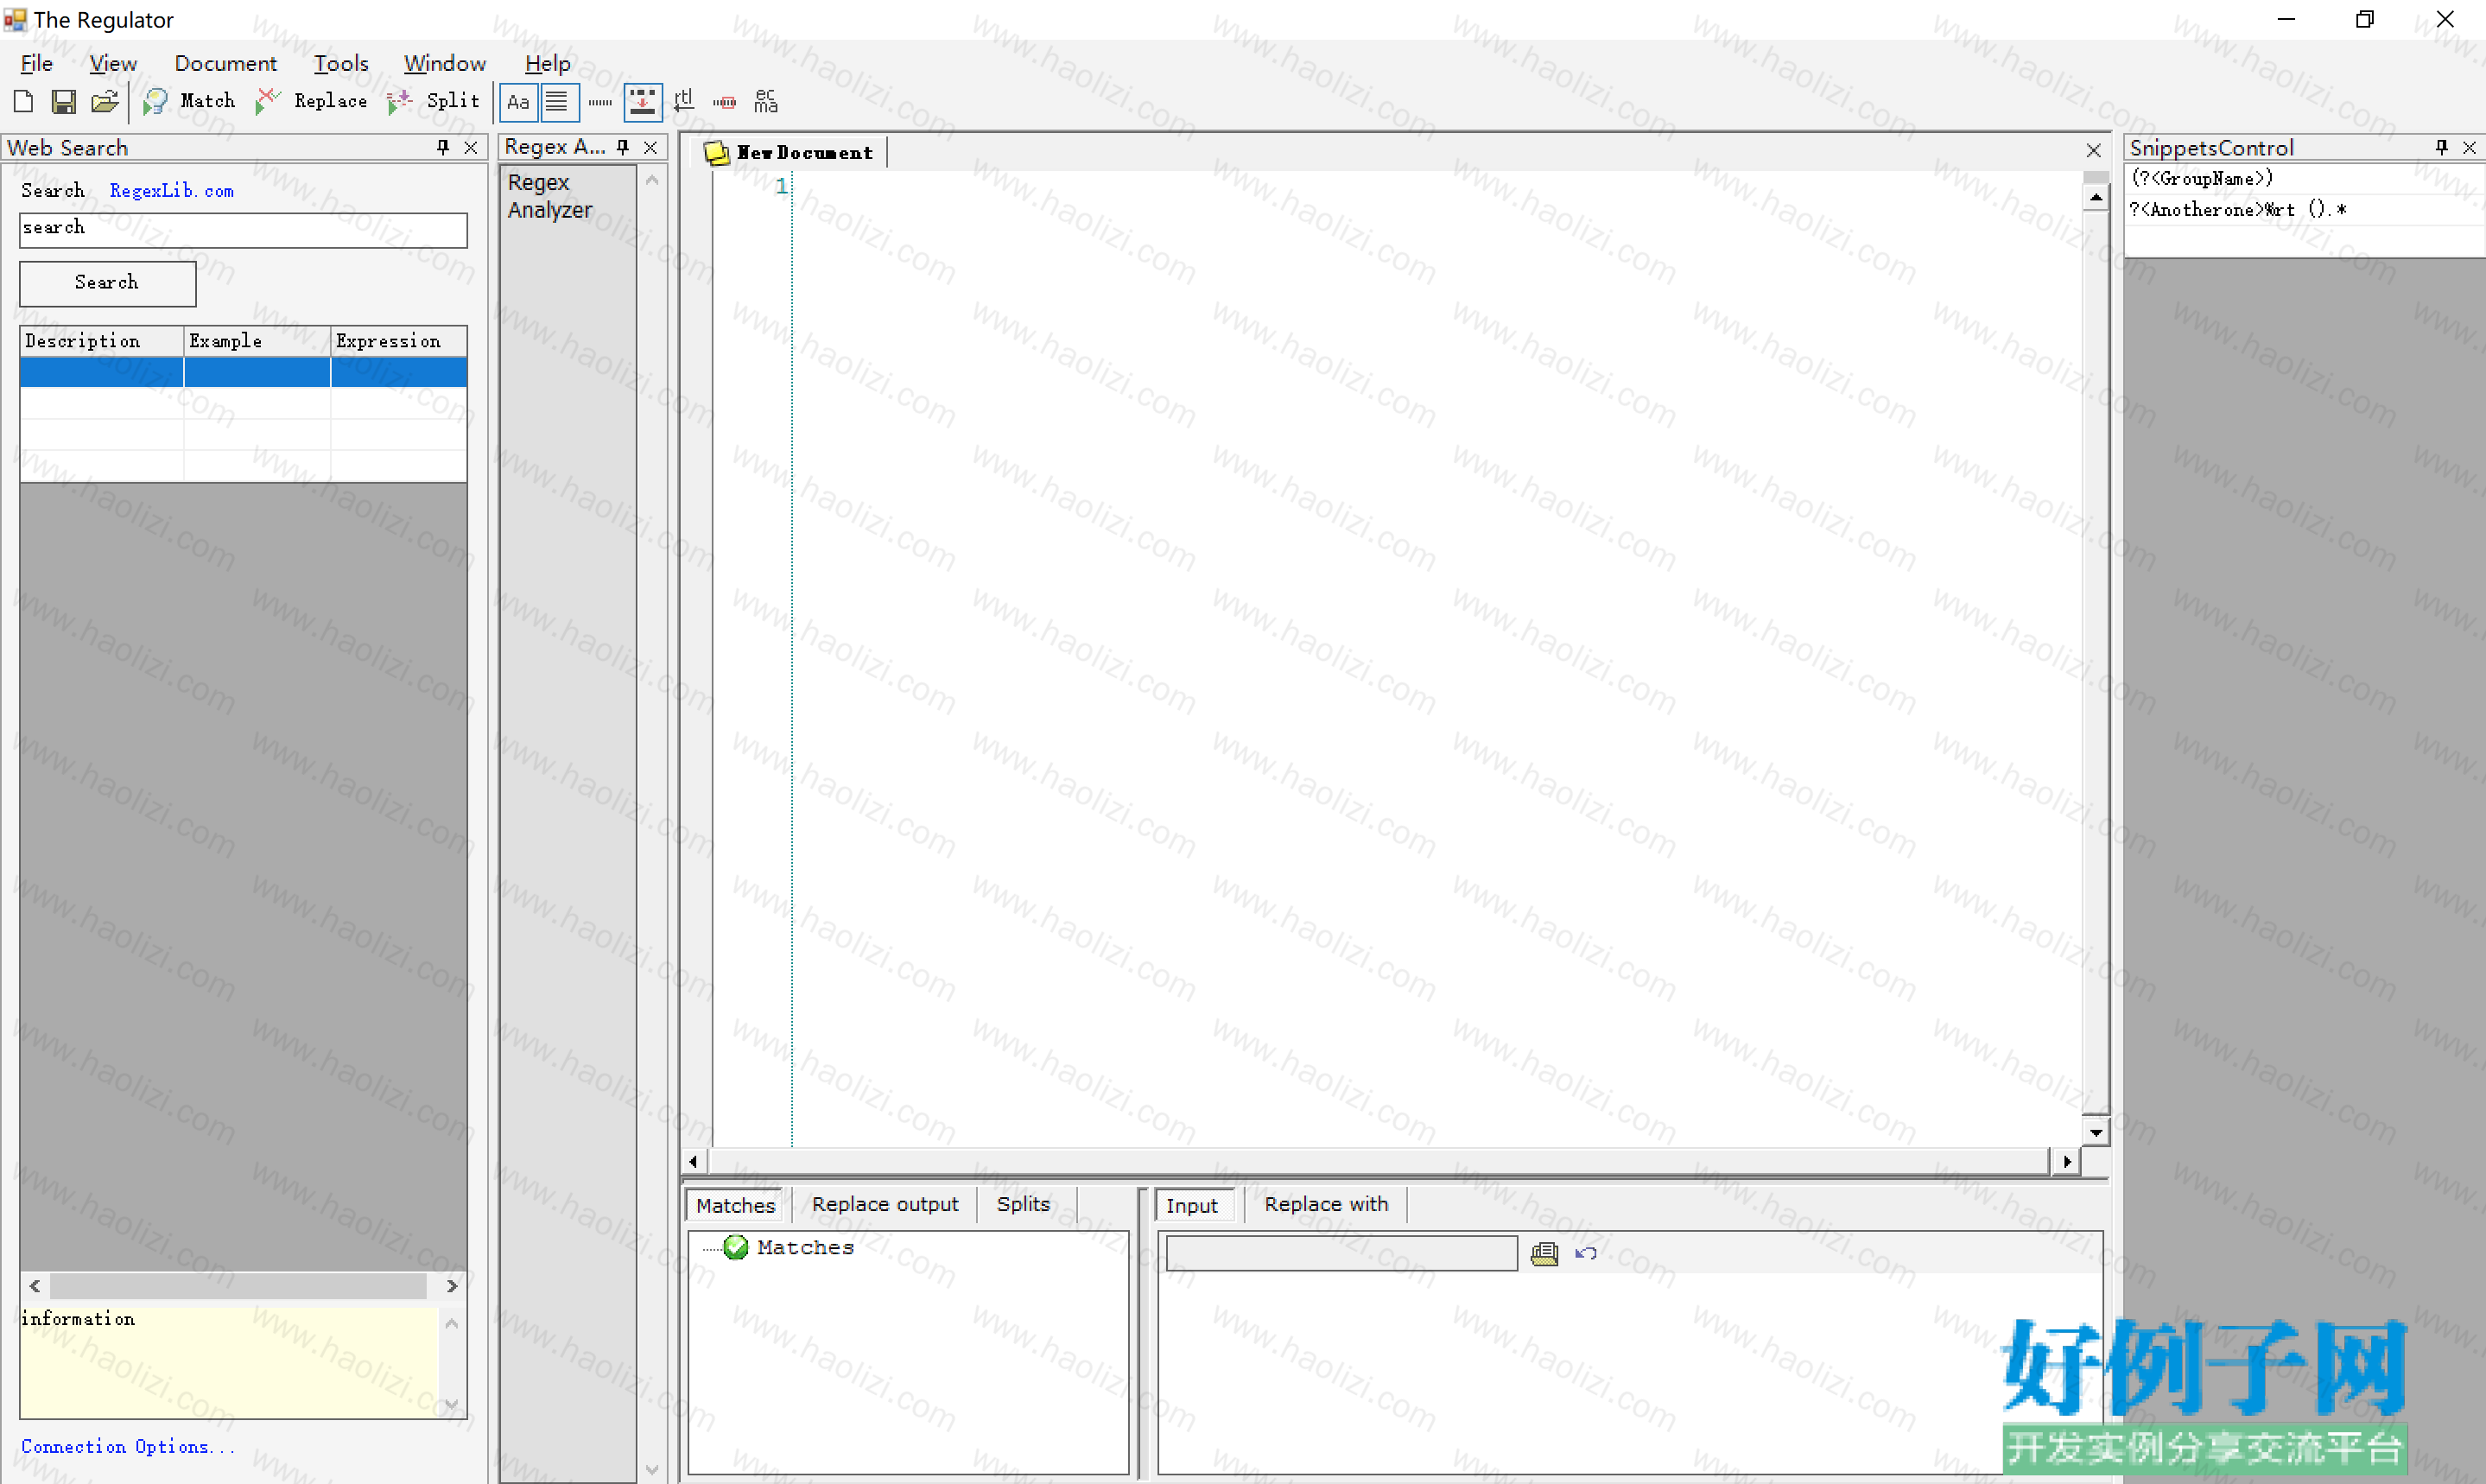Click the editor horizontal scrollbar track

point(1378,1161)
